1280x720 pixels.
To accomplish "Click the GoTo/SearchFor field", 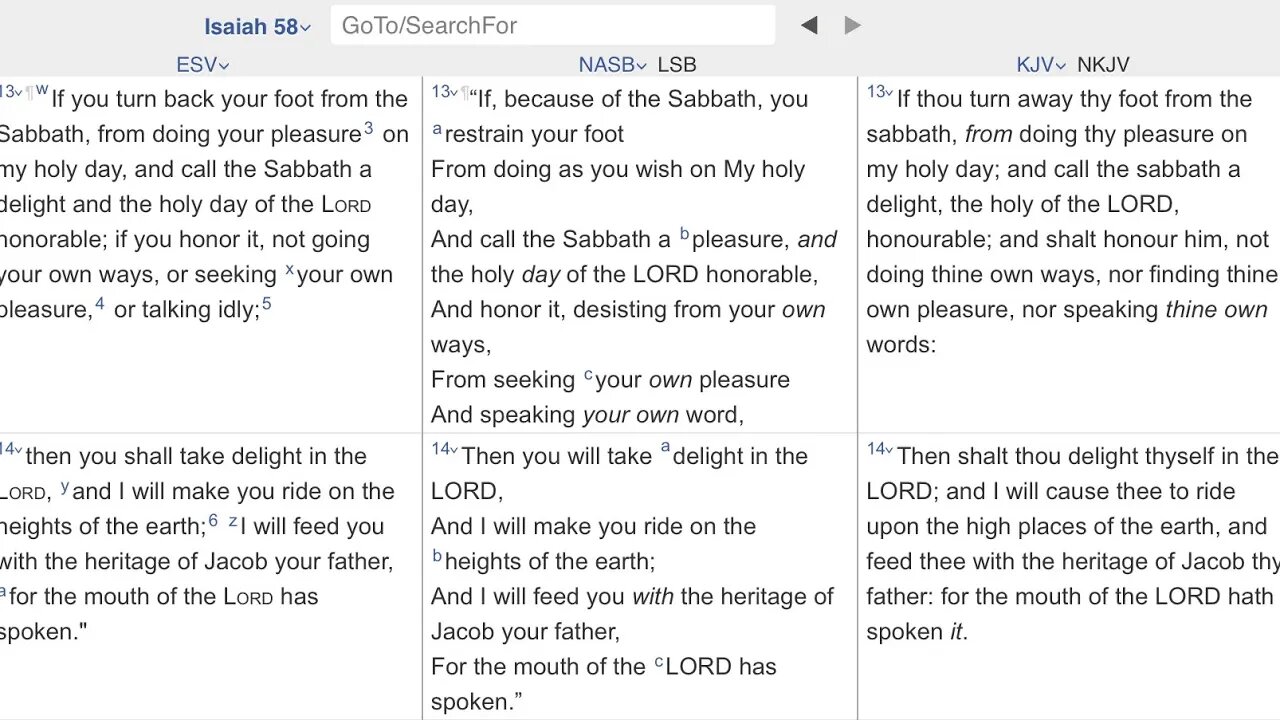I will pyautogui.click(x=552, y=26).
